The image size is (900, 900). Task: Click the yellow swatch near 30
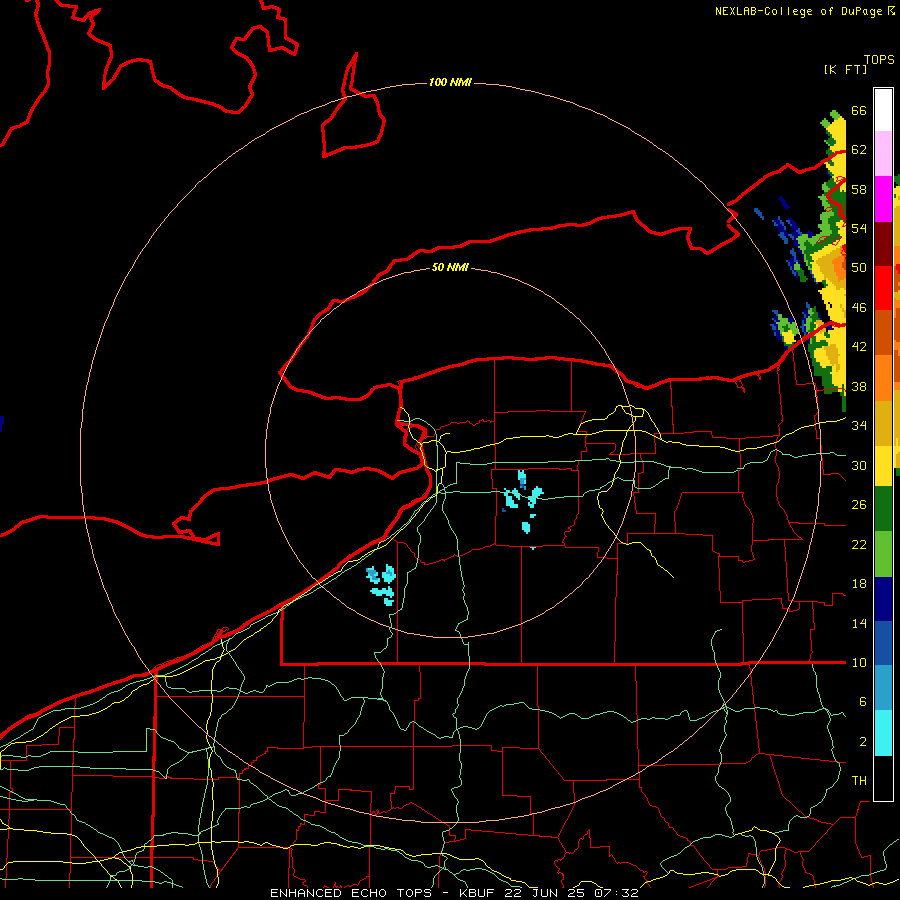[x=883, y=466]
